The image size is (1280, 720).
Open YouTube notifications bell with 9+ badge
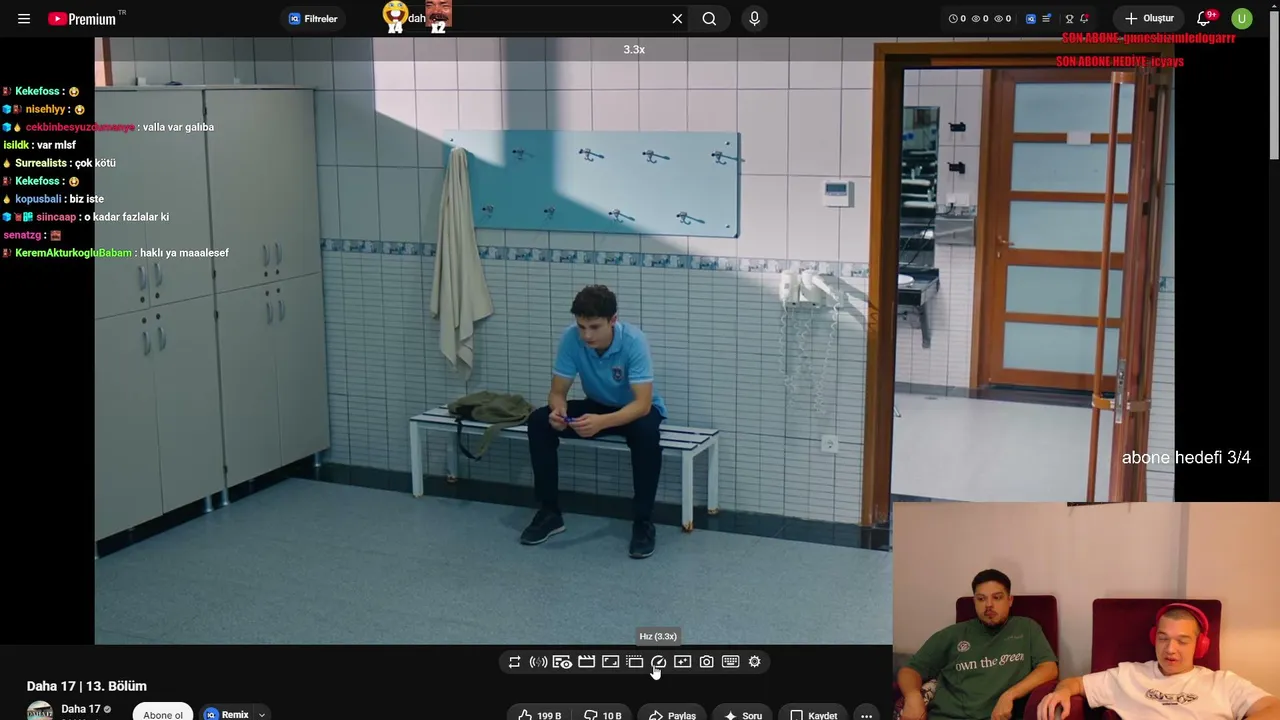click(x=1204, y=19)
